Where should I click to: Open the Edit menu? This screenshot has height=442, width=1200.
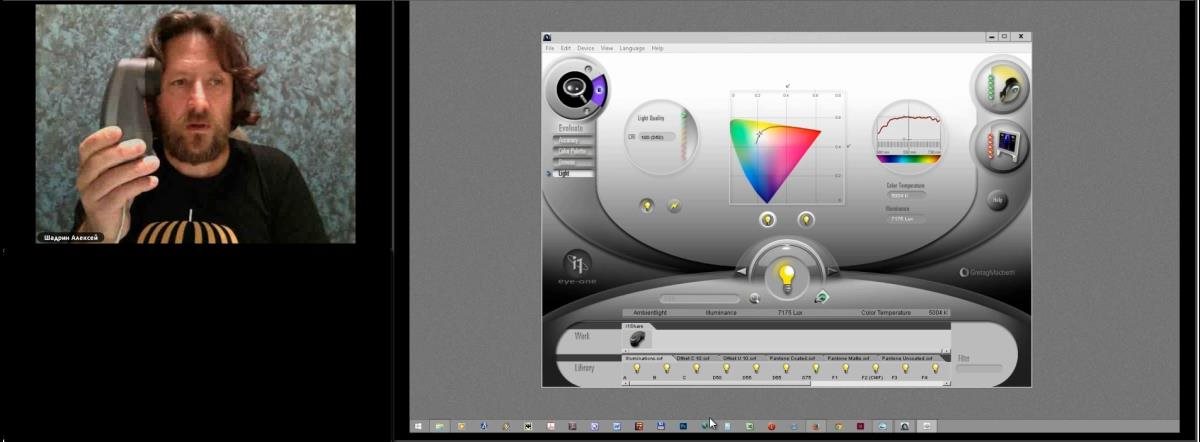(x=566, y=48)
